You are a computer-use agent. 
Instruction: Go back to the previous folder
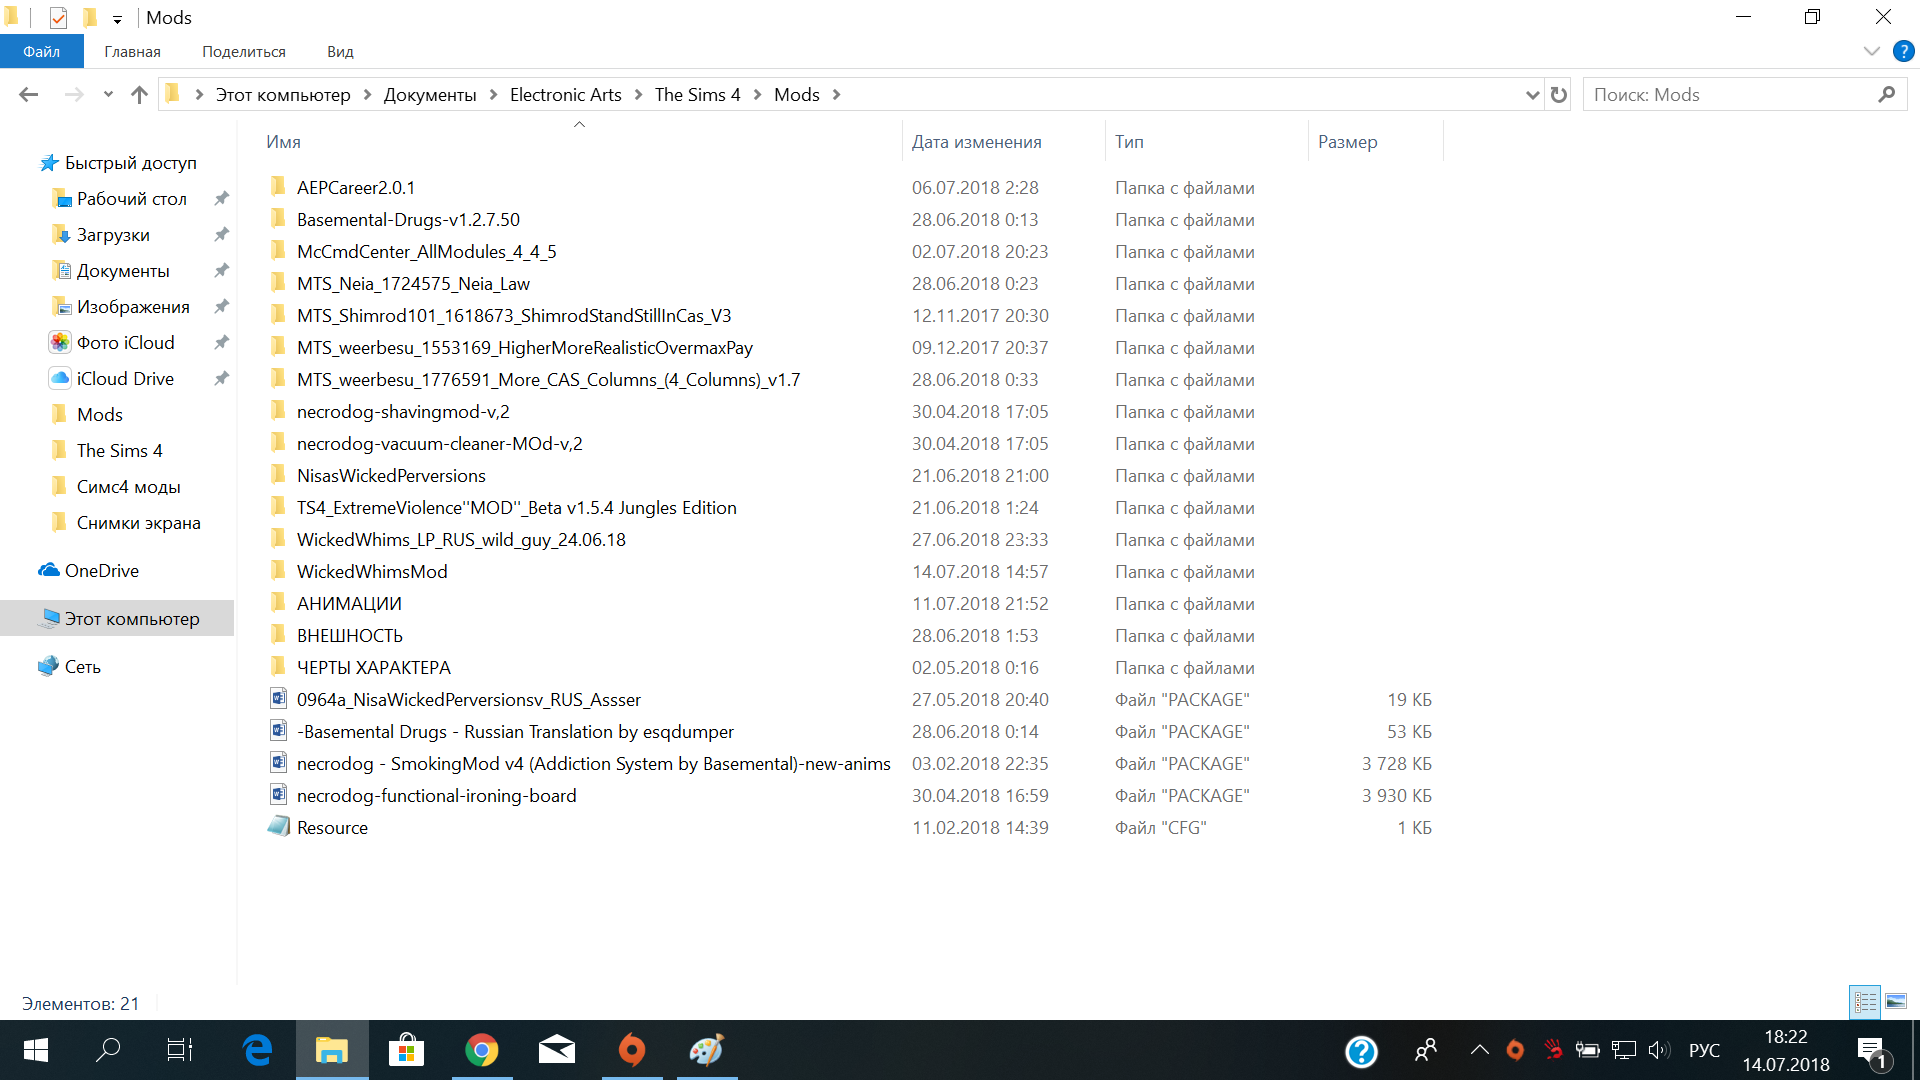pyautogui.click(x=28, y=95)
